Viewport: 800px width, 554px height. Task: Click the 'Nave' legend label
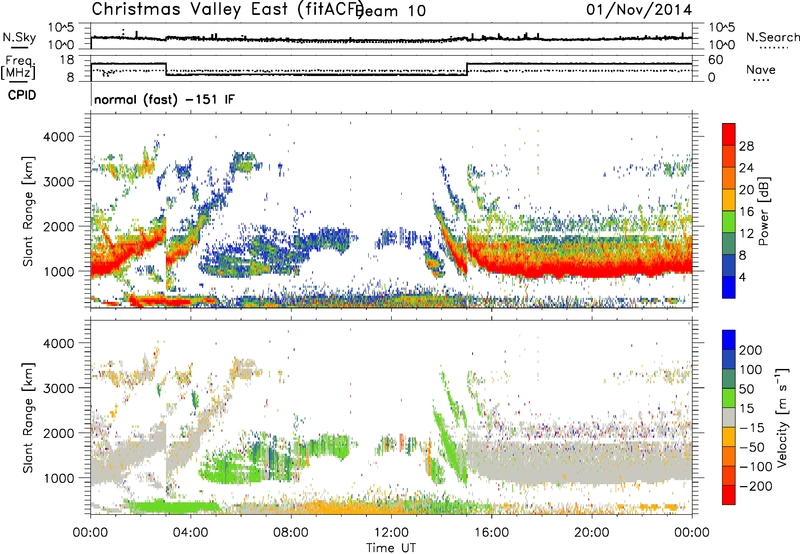(761, 69)
